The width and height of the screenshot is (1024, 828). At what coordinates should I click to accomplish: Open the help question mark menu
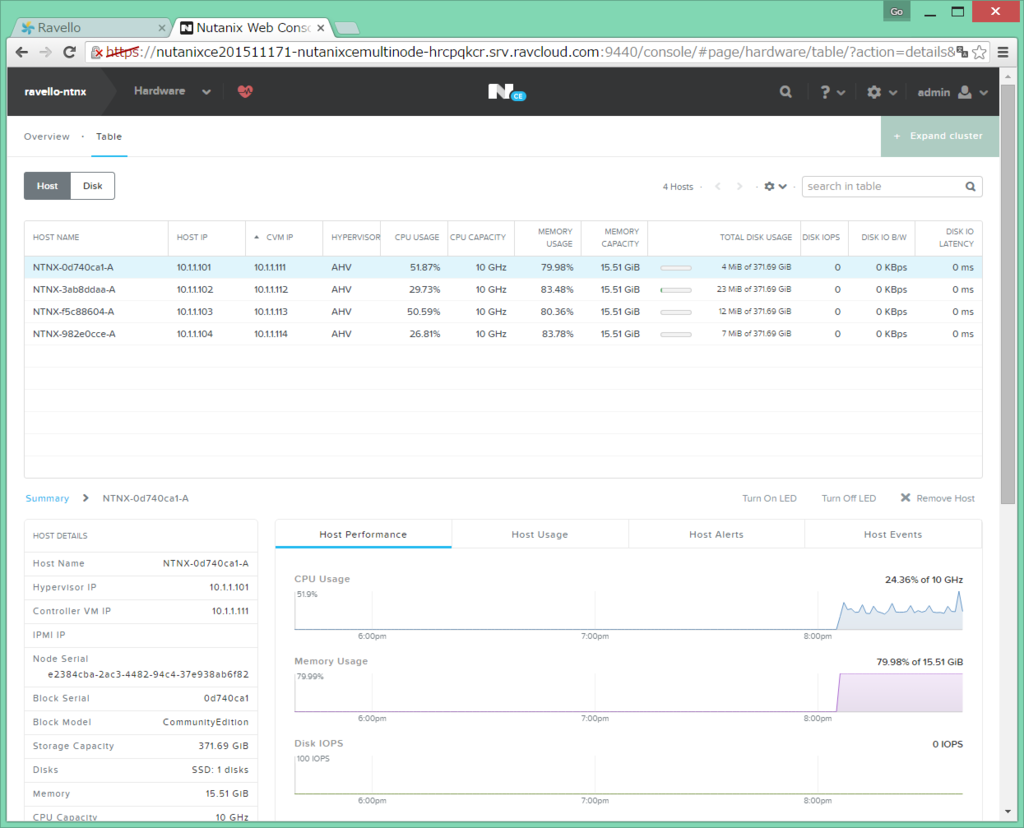pyautogui.click(x=832, y=92)
